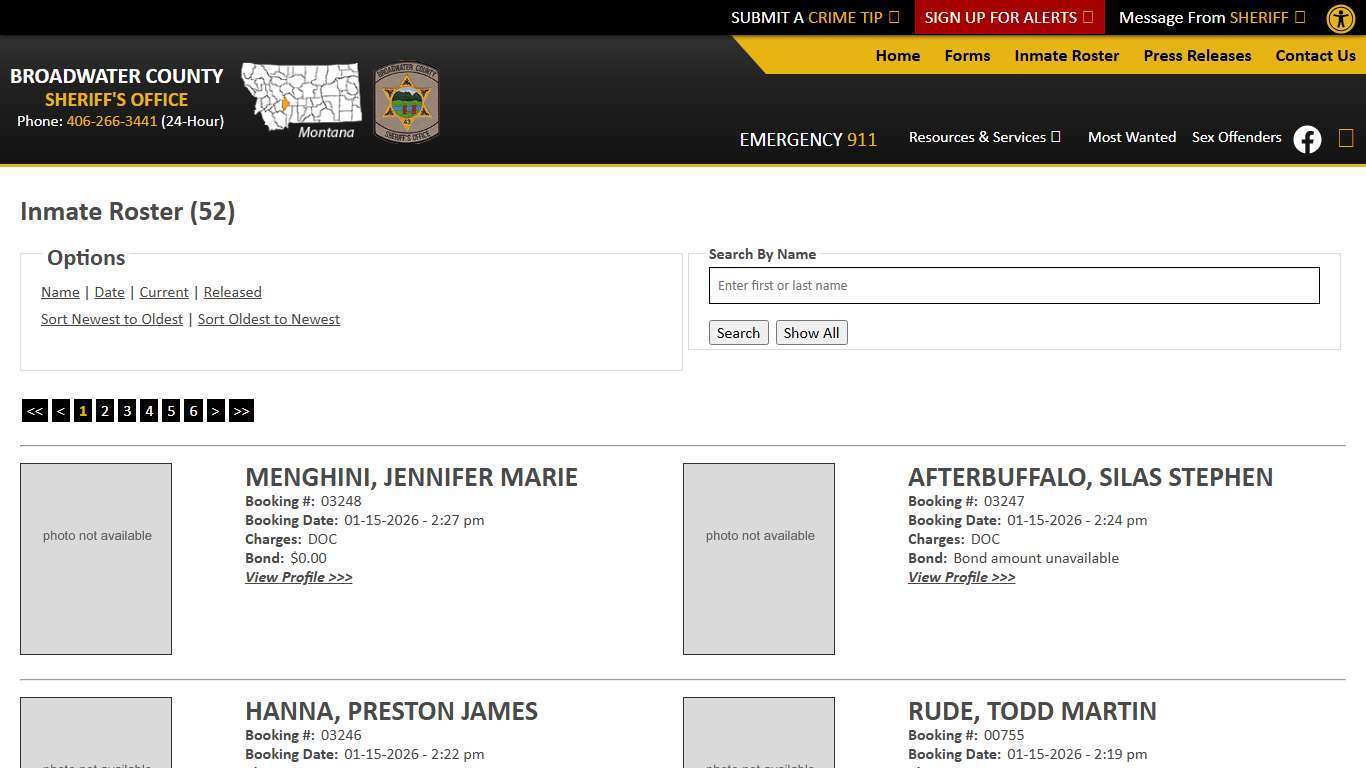Open the Inmate Roster menu item
Screen dimensions: 1366x768
click(x=1066, y=55)
